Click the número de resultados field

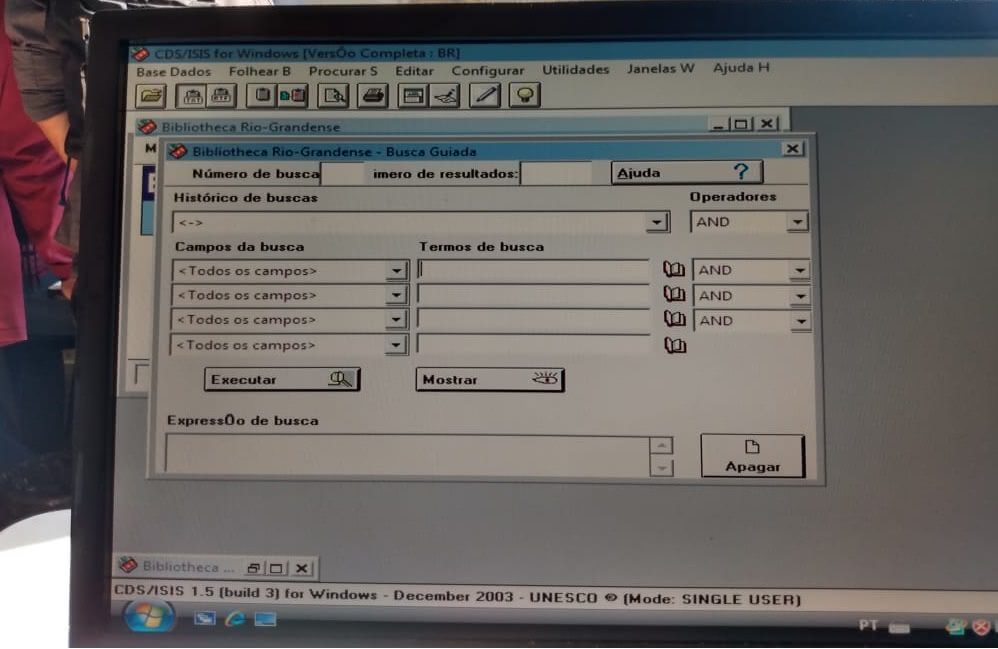click(556, 173)
